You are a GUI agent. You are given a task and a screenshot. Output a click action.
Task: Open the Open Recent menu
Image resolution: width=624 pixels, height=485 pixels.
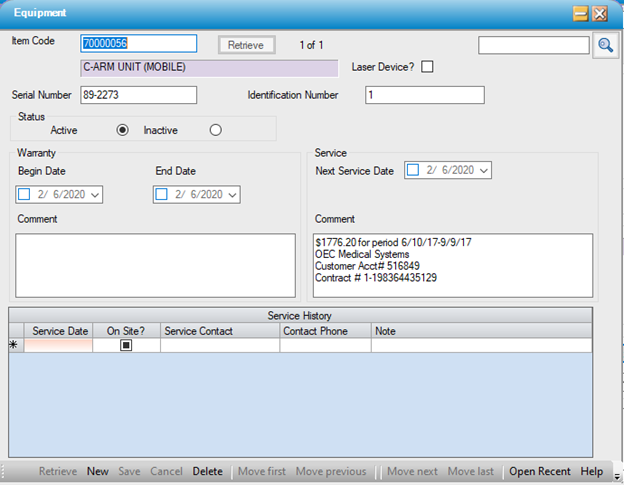coord(539,471)
